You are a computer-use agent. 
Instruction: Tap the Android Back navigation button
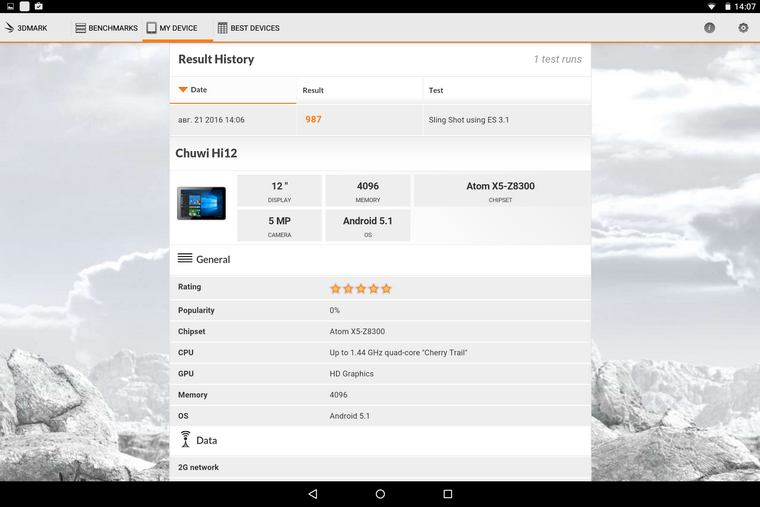point(313,494)
